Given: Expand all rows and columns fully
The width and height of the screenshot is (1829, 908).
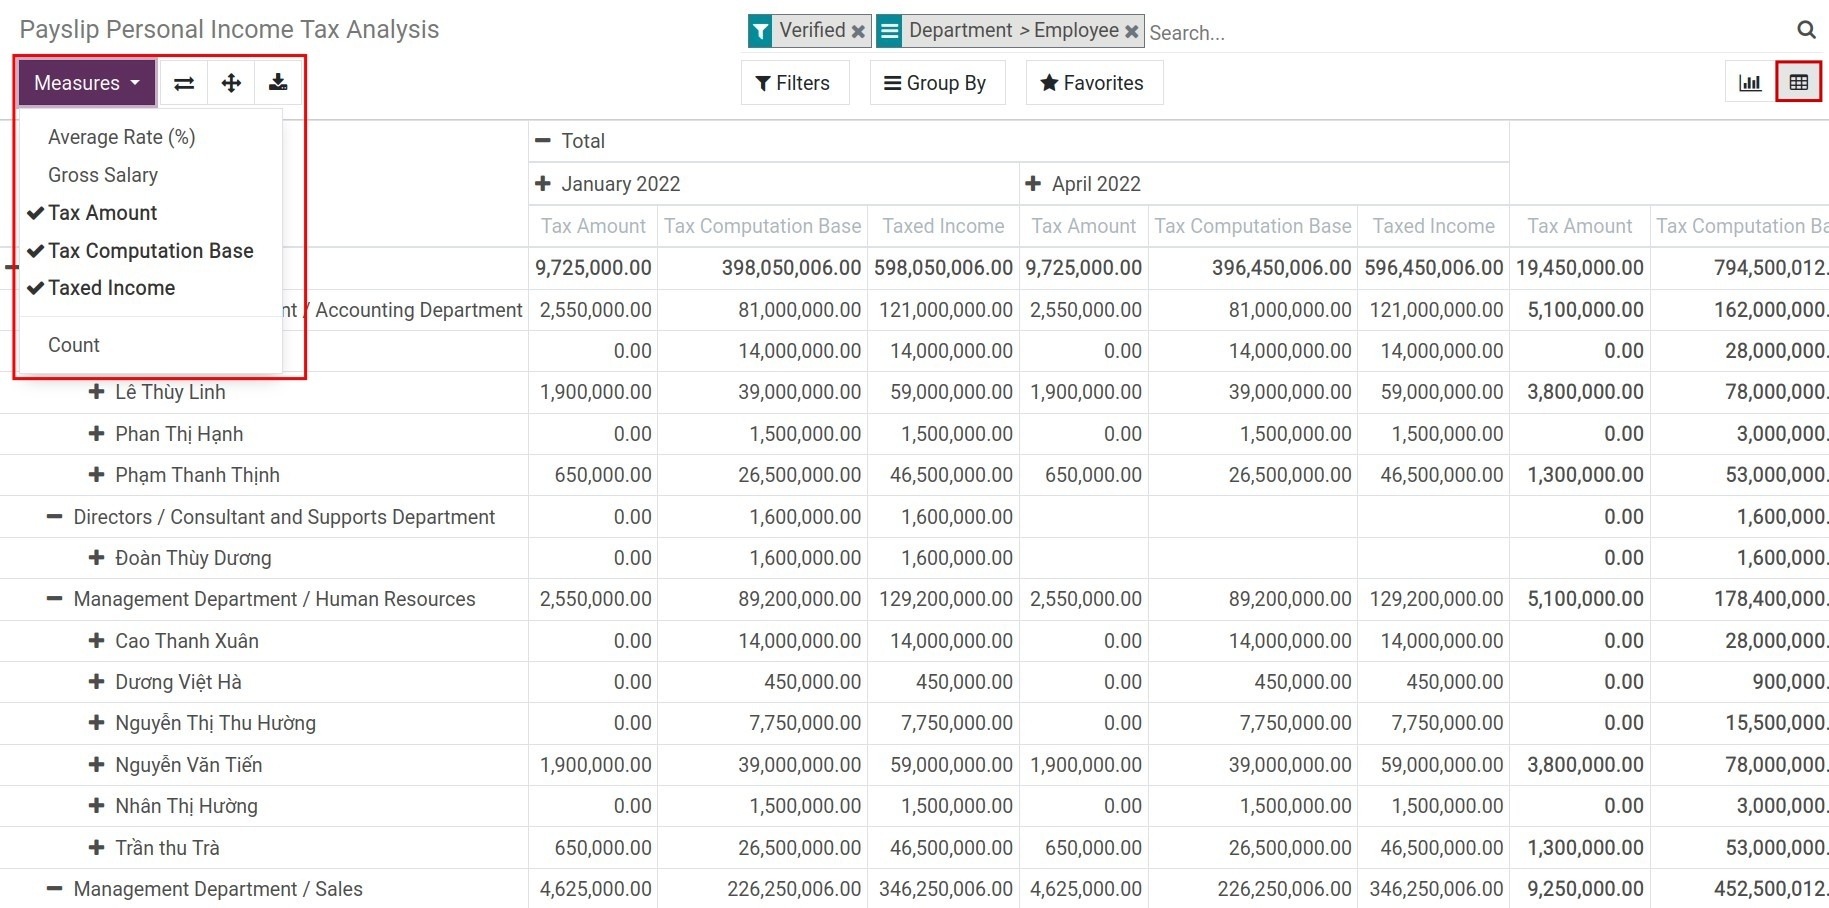Looking at the screenshot, I should click(231, 82).
